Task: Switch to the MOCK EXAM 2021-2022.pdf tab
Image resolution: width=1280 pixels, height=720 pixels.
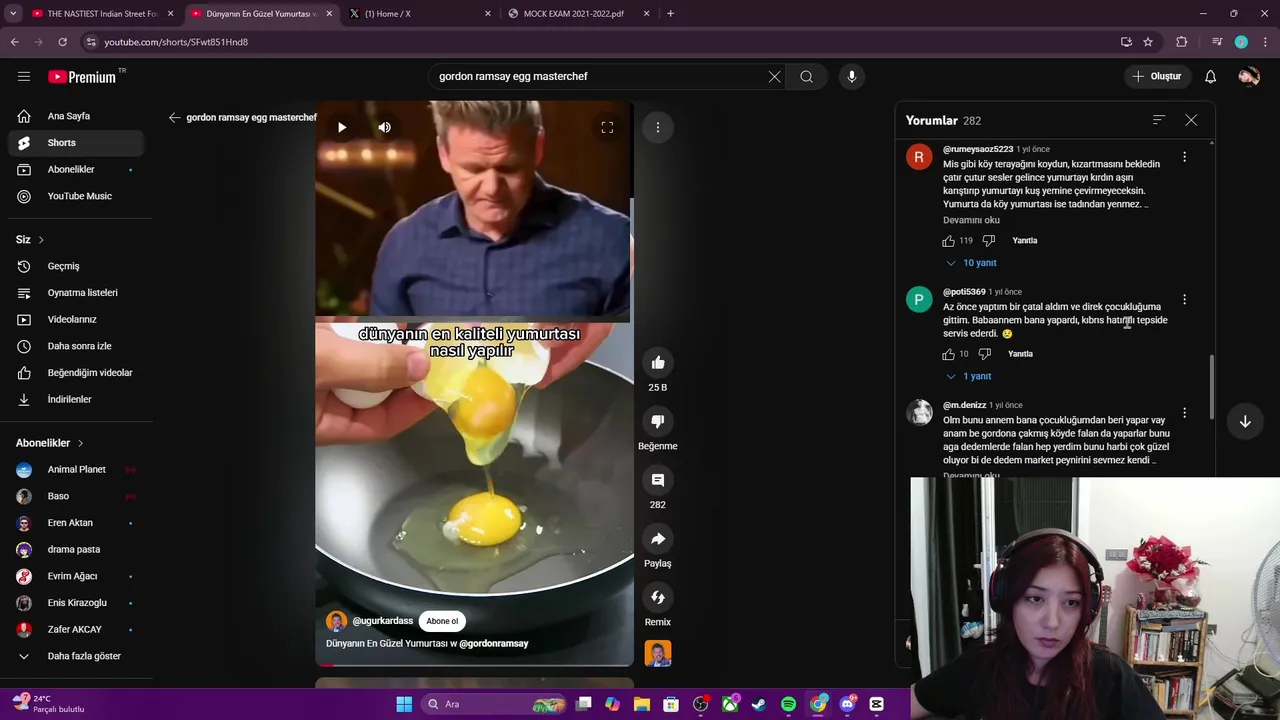Action: coord(579,14)
